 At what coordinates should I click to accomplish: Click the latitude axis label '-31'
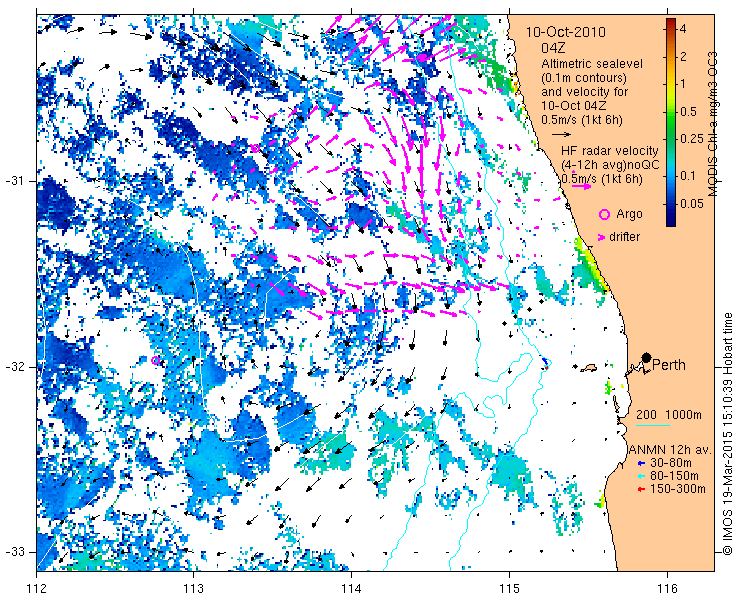coord(14,181)
